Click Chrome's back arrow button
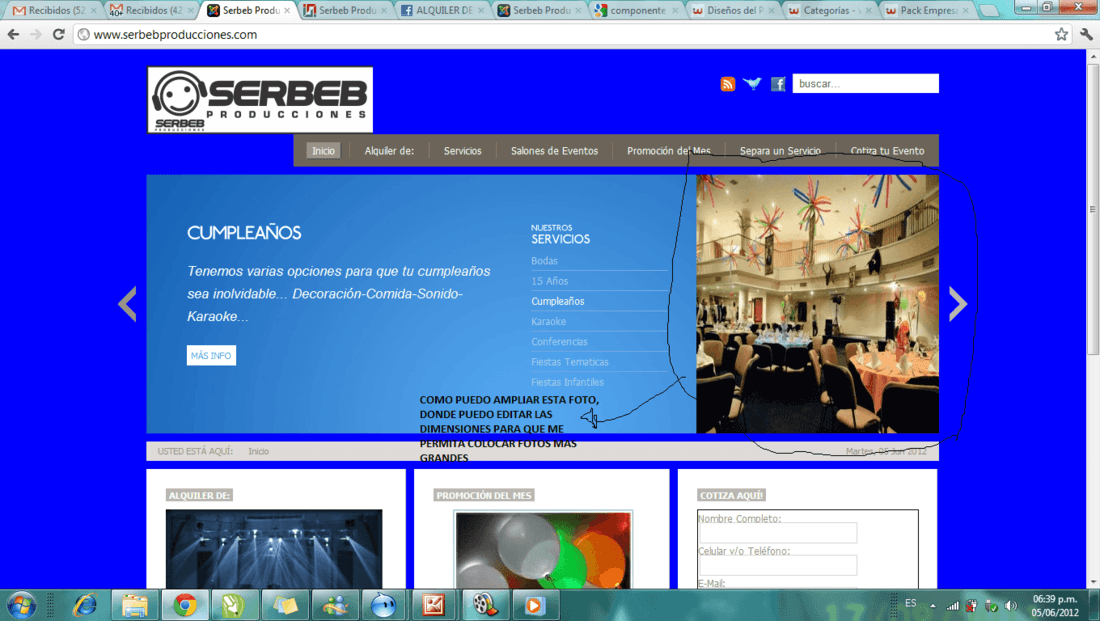Screen dimensions: 1100x621 pyautogui.click(x=13, y=34)
